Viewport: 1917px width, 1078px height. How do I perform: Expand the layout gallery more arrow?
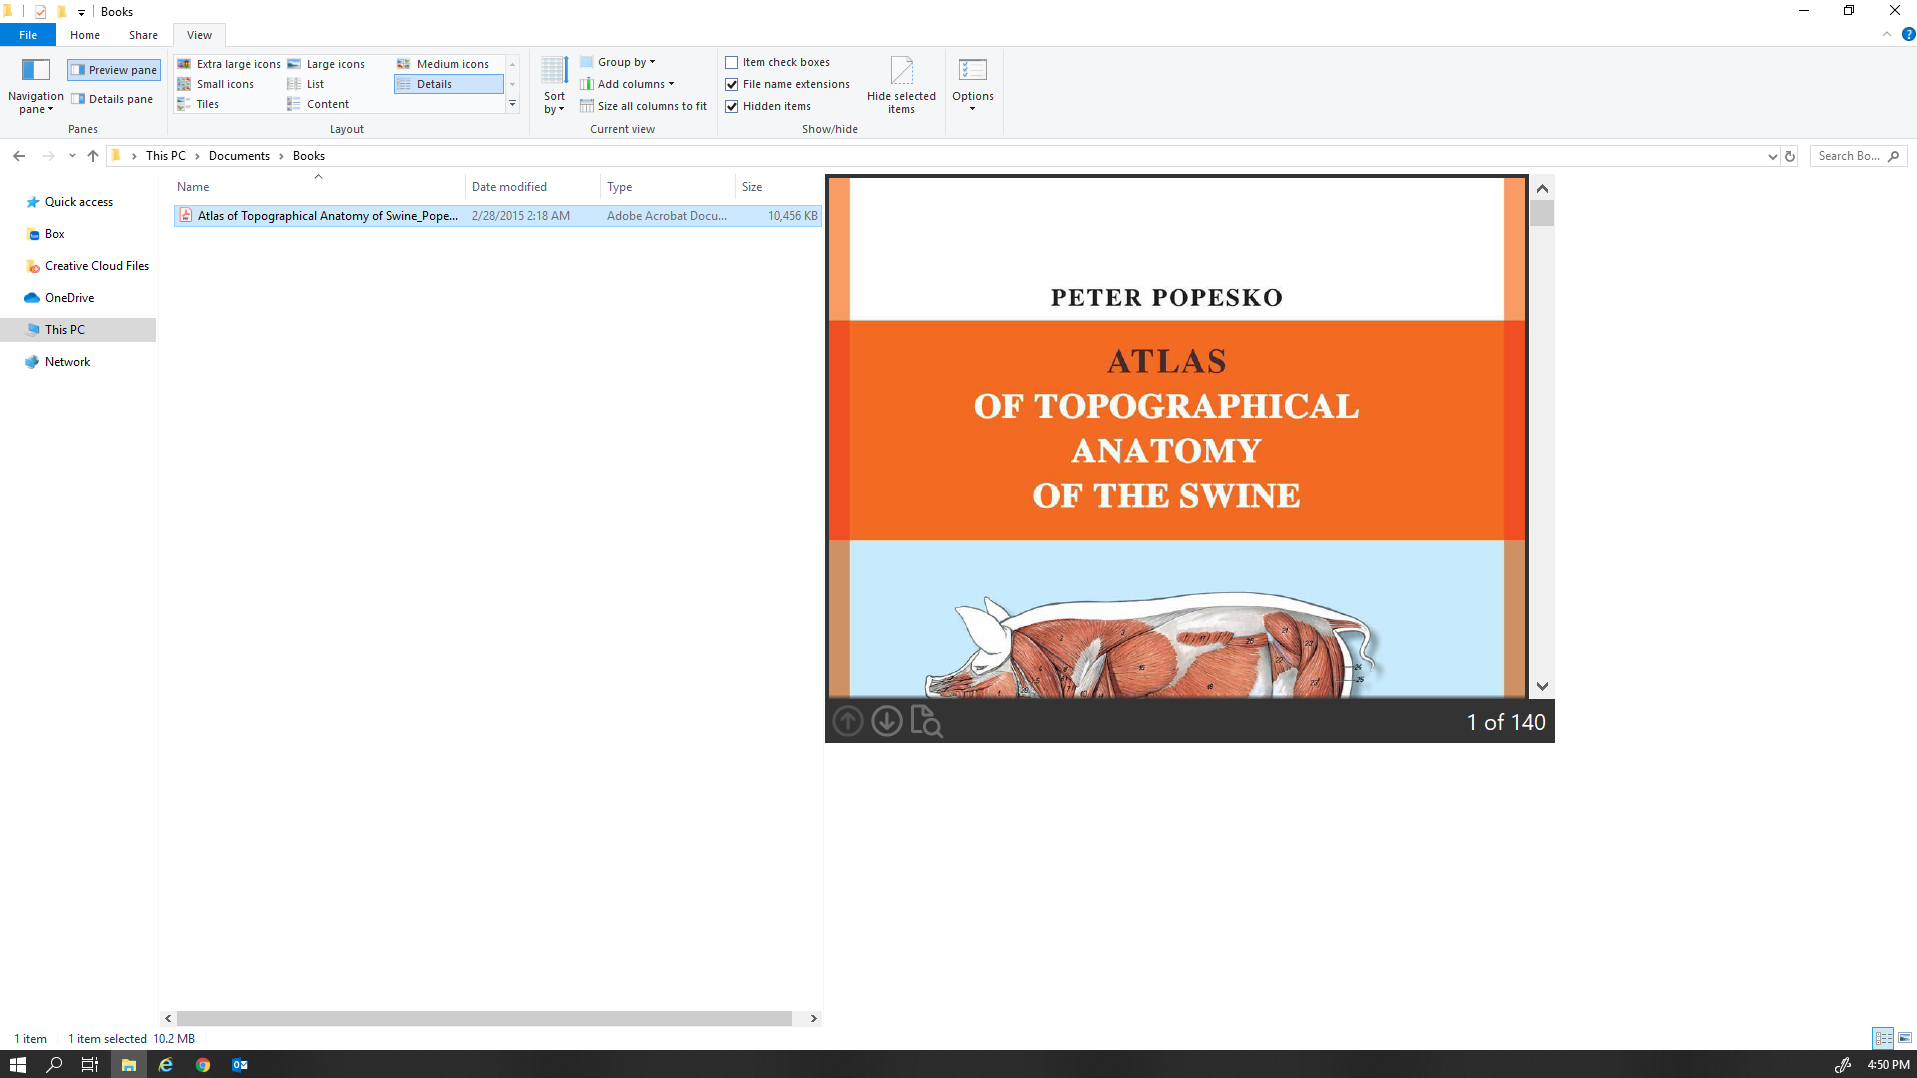pyautogui.click(x=513, y=104)
